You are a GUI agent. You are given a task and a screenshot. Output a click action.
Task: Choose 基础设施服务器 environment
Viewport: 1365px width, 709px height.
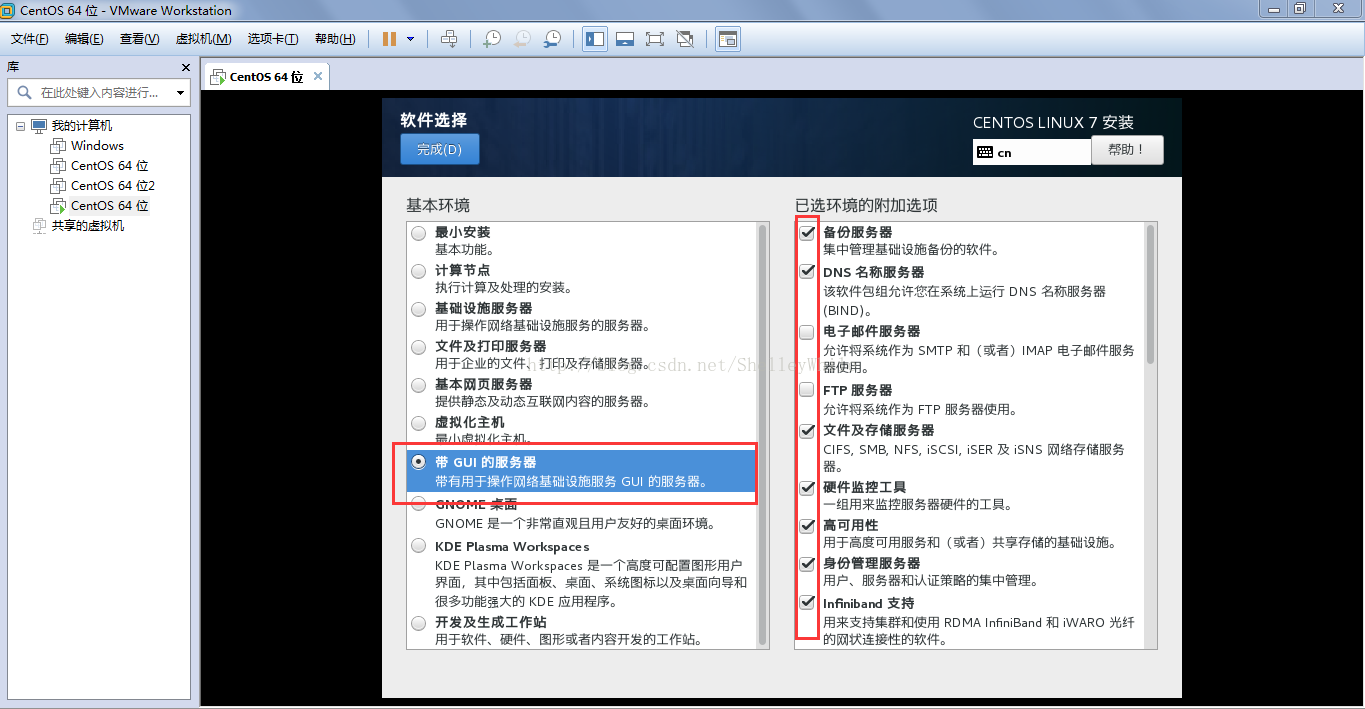coord(419,309)
